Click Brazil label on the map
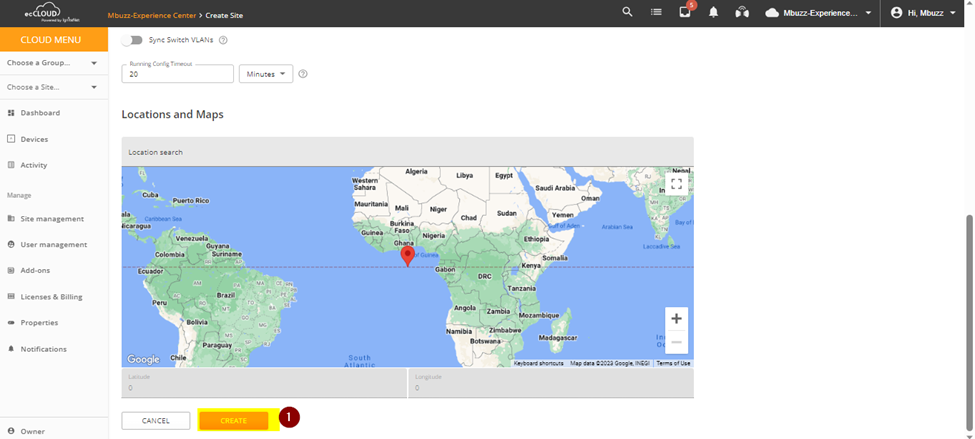 (224, 295)
